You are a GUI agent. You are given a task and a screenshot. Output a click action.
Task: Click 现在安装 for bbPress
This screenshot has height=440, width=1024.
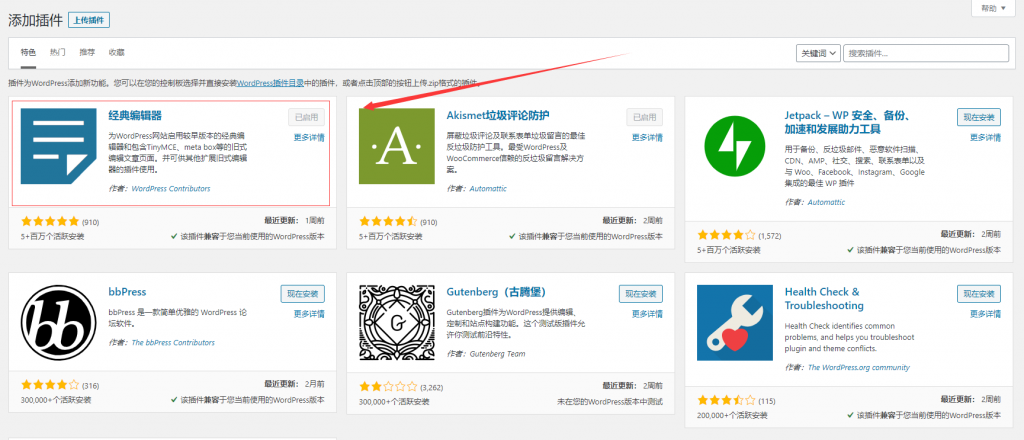click(302, 294)
